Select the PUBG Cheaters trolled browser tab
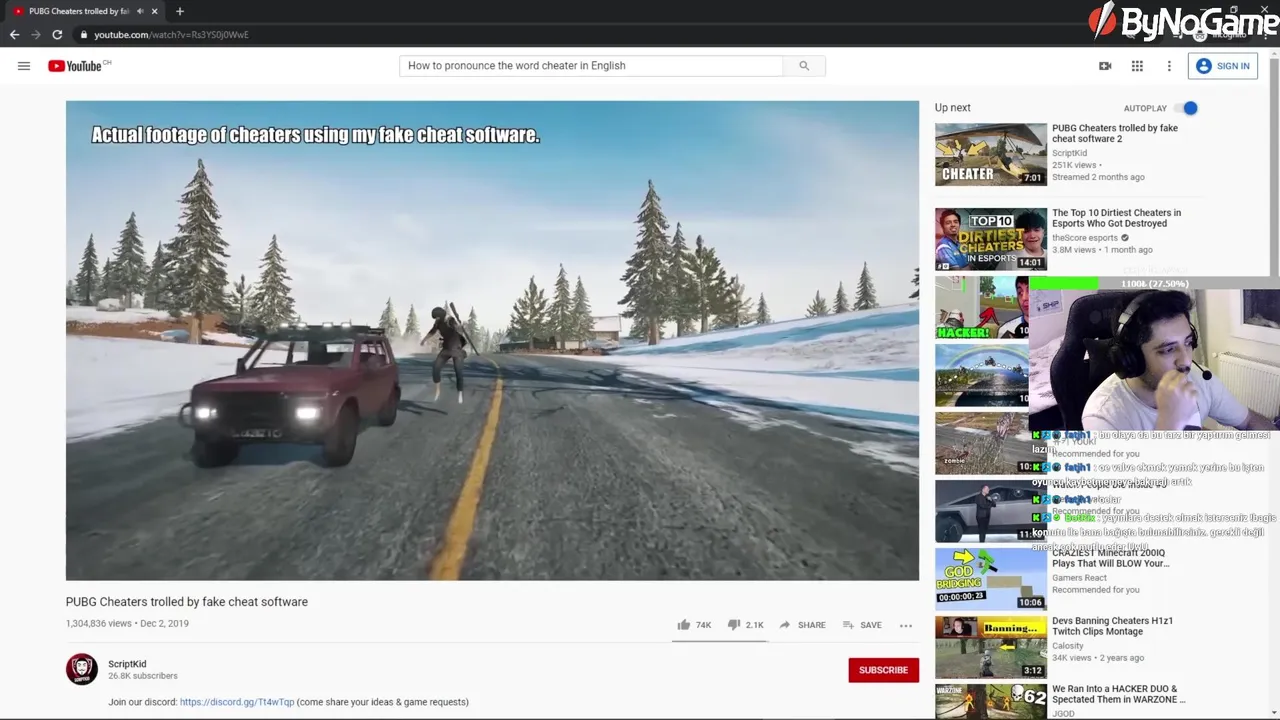This screenshot has height=720, width=1280. (80, 11)
